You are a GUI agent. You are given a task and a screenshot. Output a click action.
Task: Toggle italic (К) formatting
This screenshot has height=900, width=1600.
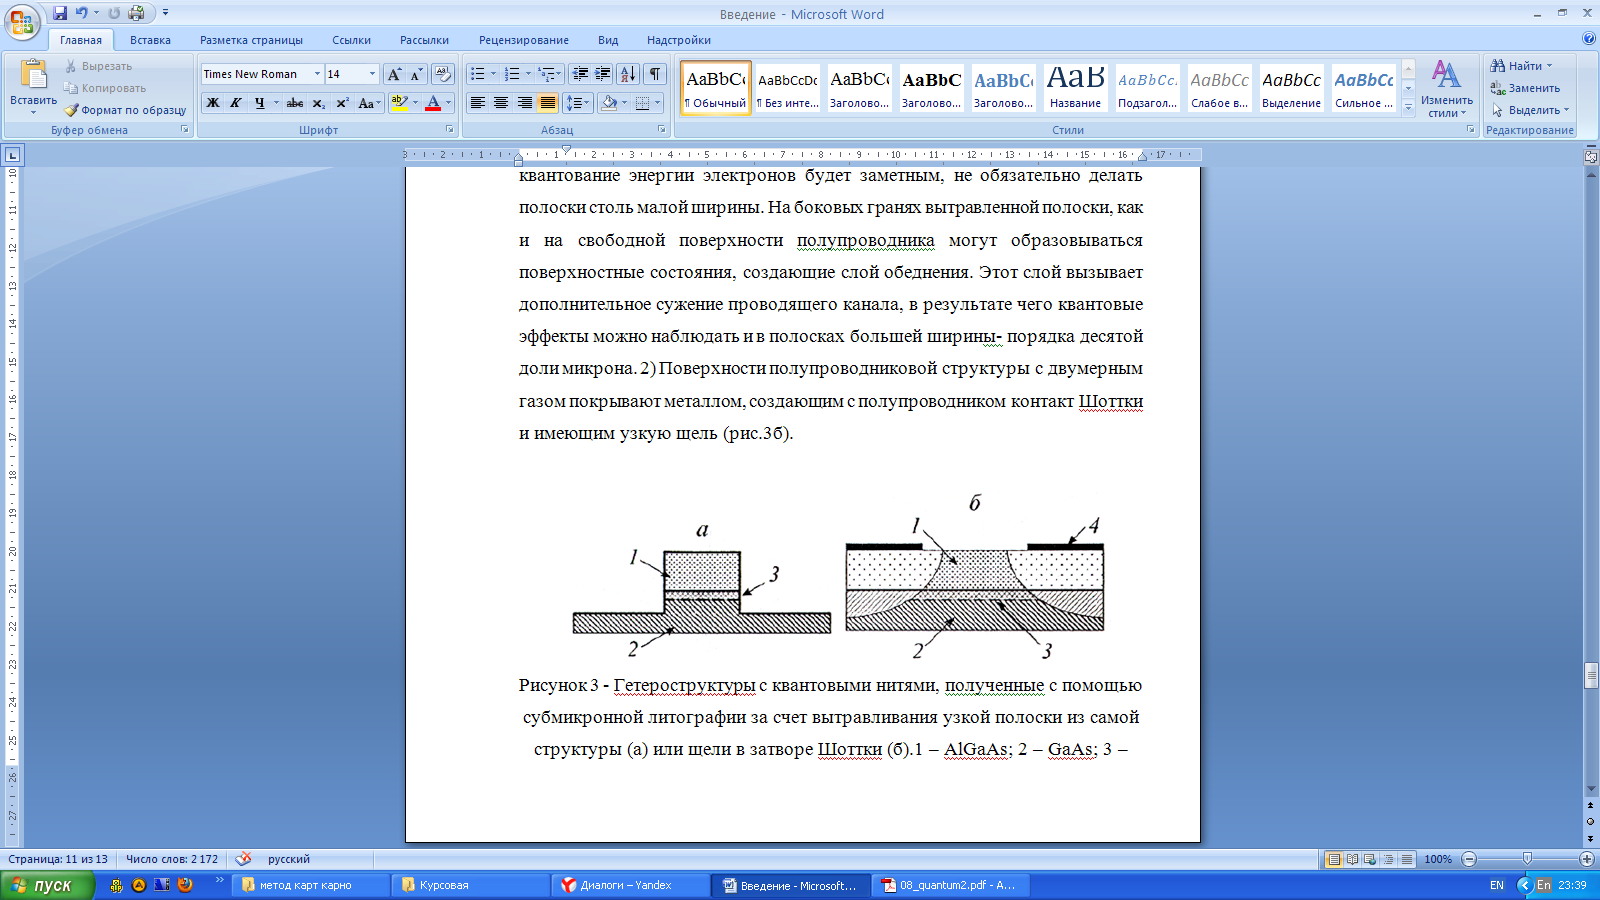236,103
